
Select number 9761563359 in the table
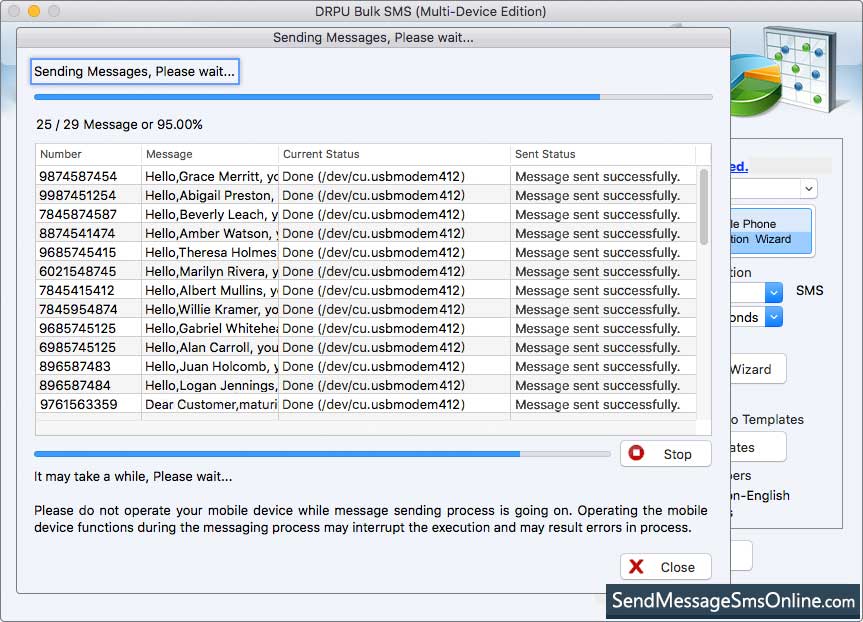[79, 404]
